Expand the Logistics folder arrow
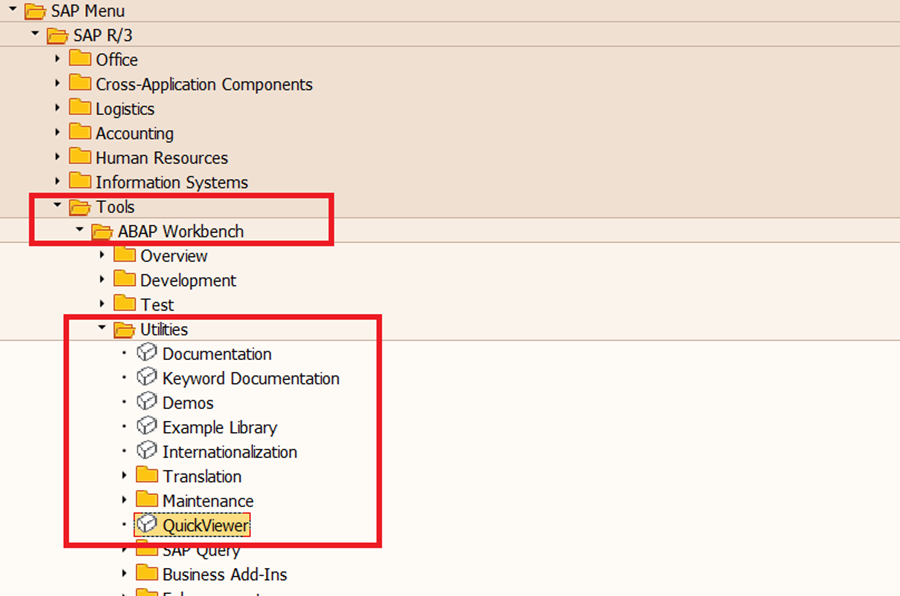The width and height of the screenshot is (900, 596). click(57, 107)
